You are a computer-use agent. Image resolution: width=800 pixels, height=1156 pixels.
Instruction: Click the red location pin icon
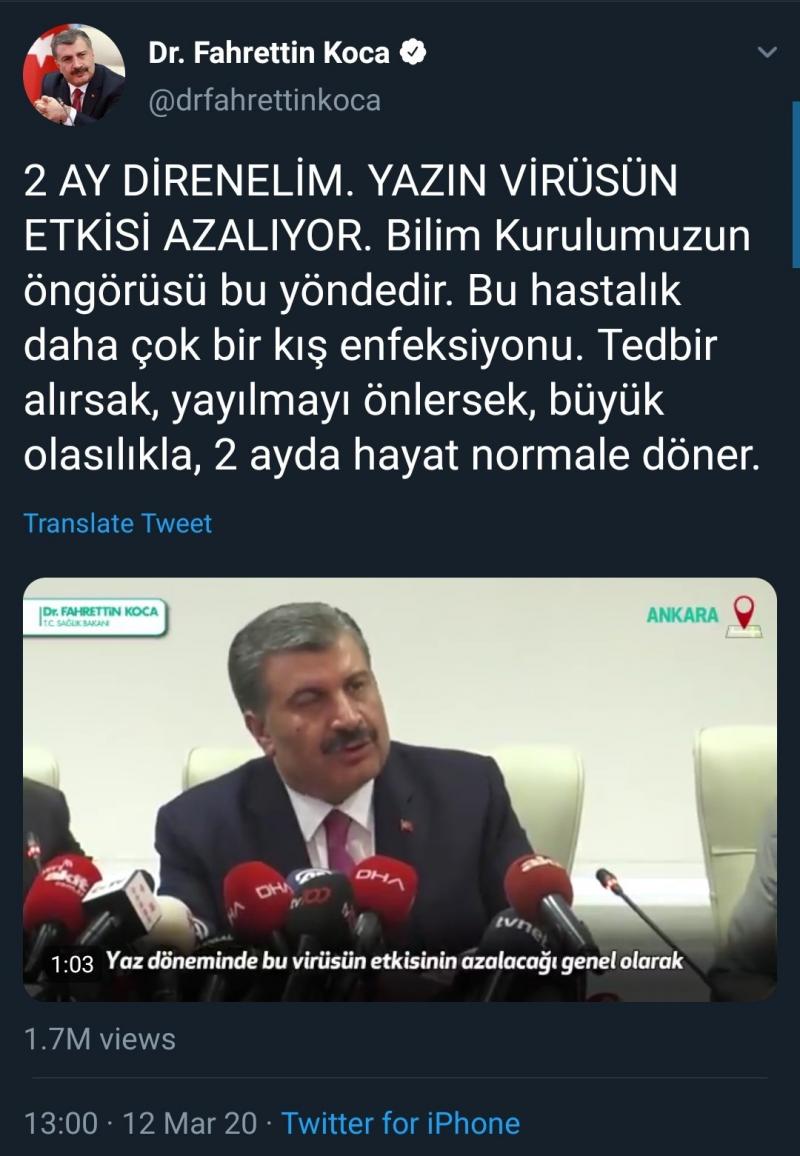tap(744, 616)
